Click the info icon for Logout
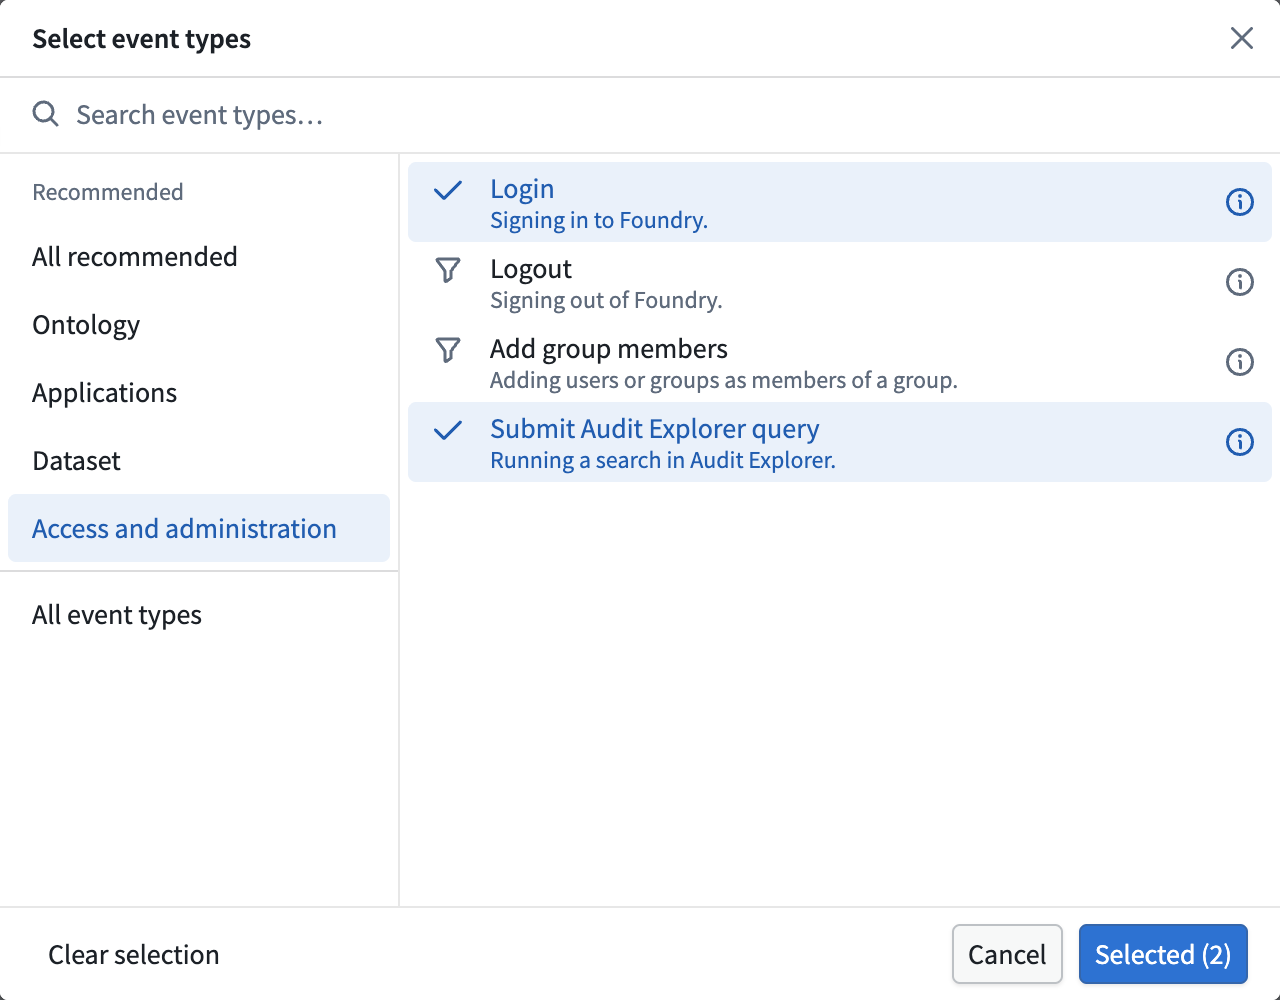Image resolution: width=1280 pixels, height=1000 pixels. [x=1239, y=282]
